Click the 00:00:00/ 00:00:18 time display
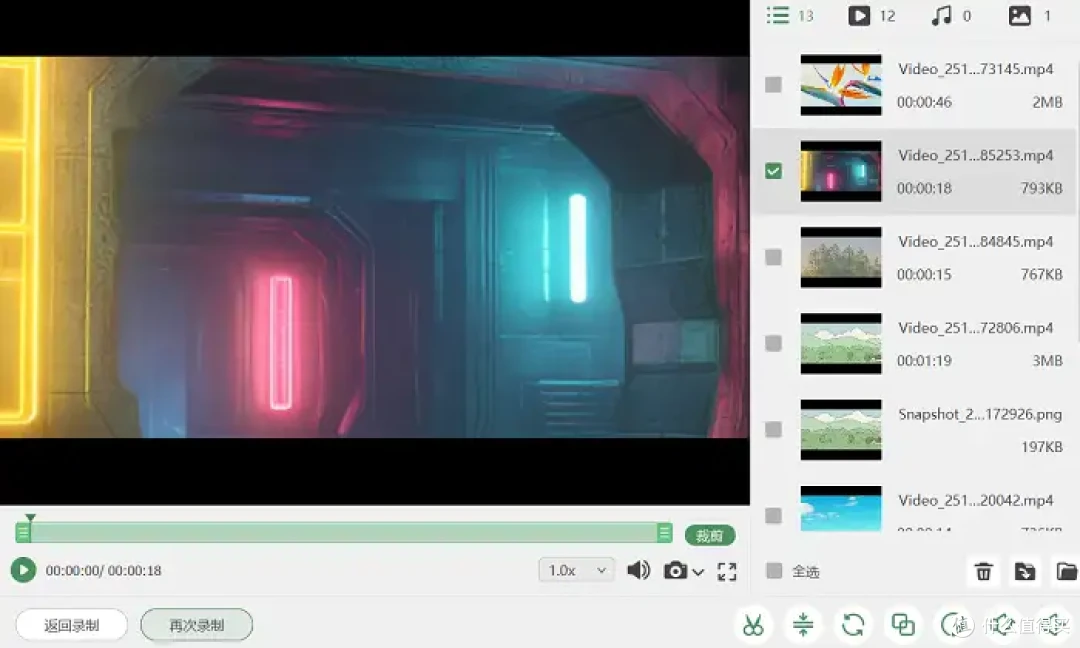1080x648 pixels. 103,570
